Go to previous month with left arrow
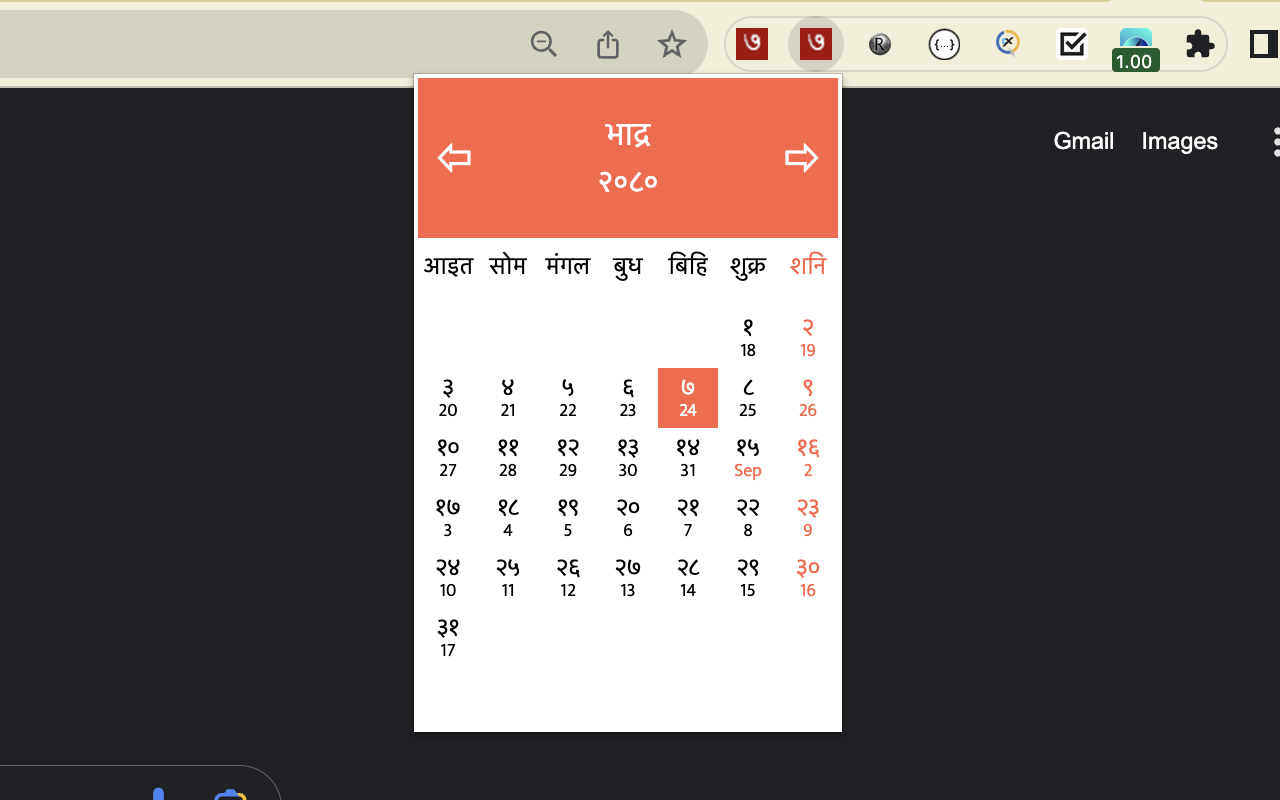Viewport: 1280px width, 800px height. click(454, 158)
